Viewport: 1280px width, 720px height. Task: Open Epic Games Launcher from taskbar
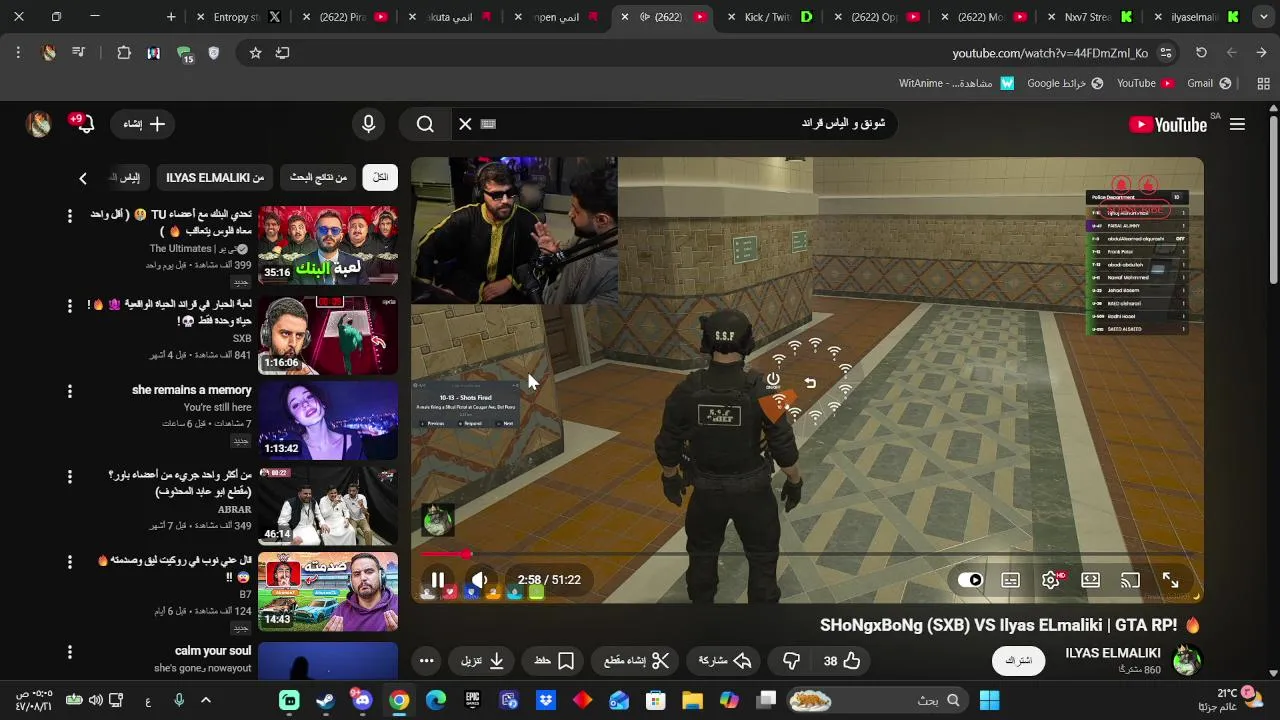[472, 700]
